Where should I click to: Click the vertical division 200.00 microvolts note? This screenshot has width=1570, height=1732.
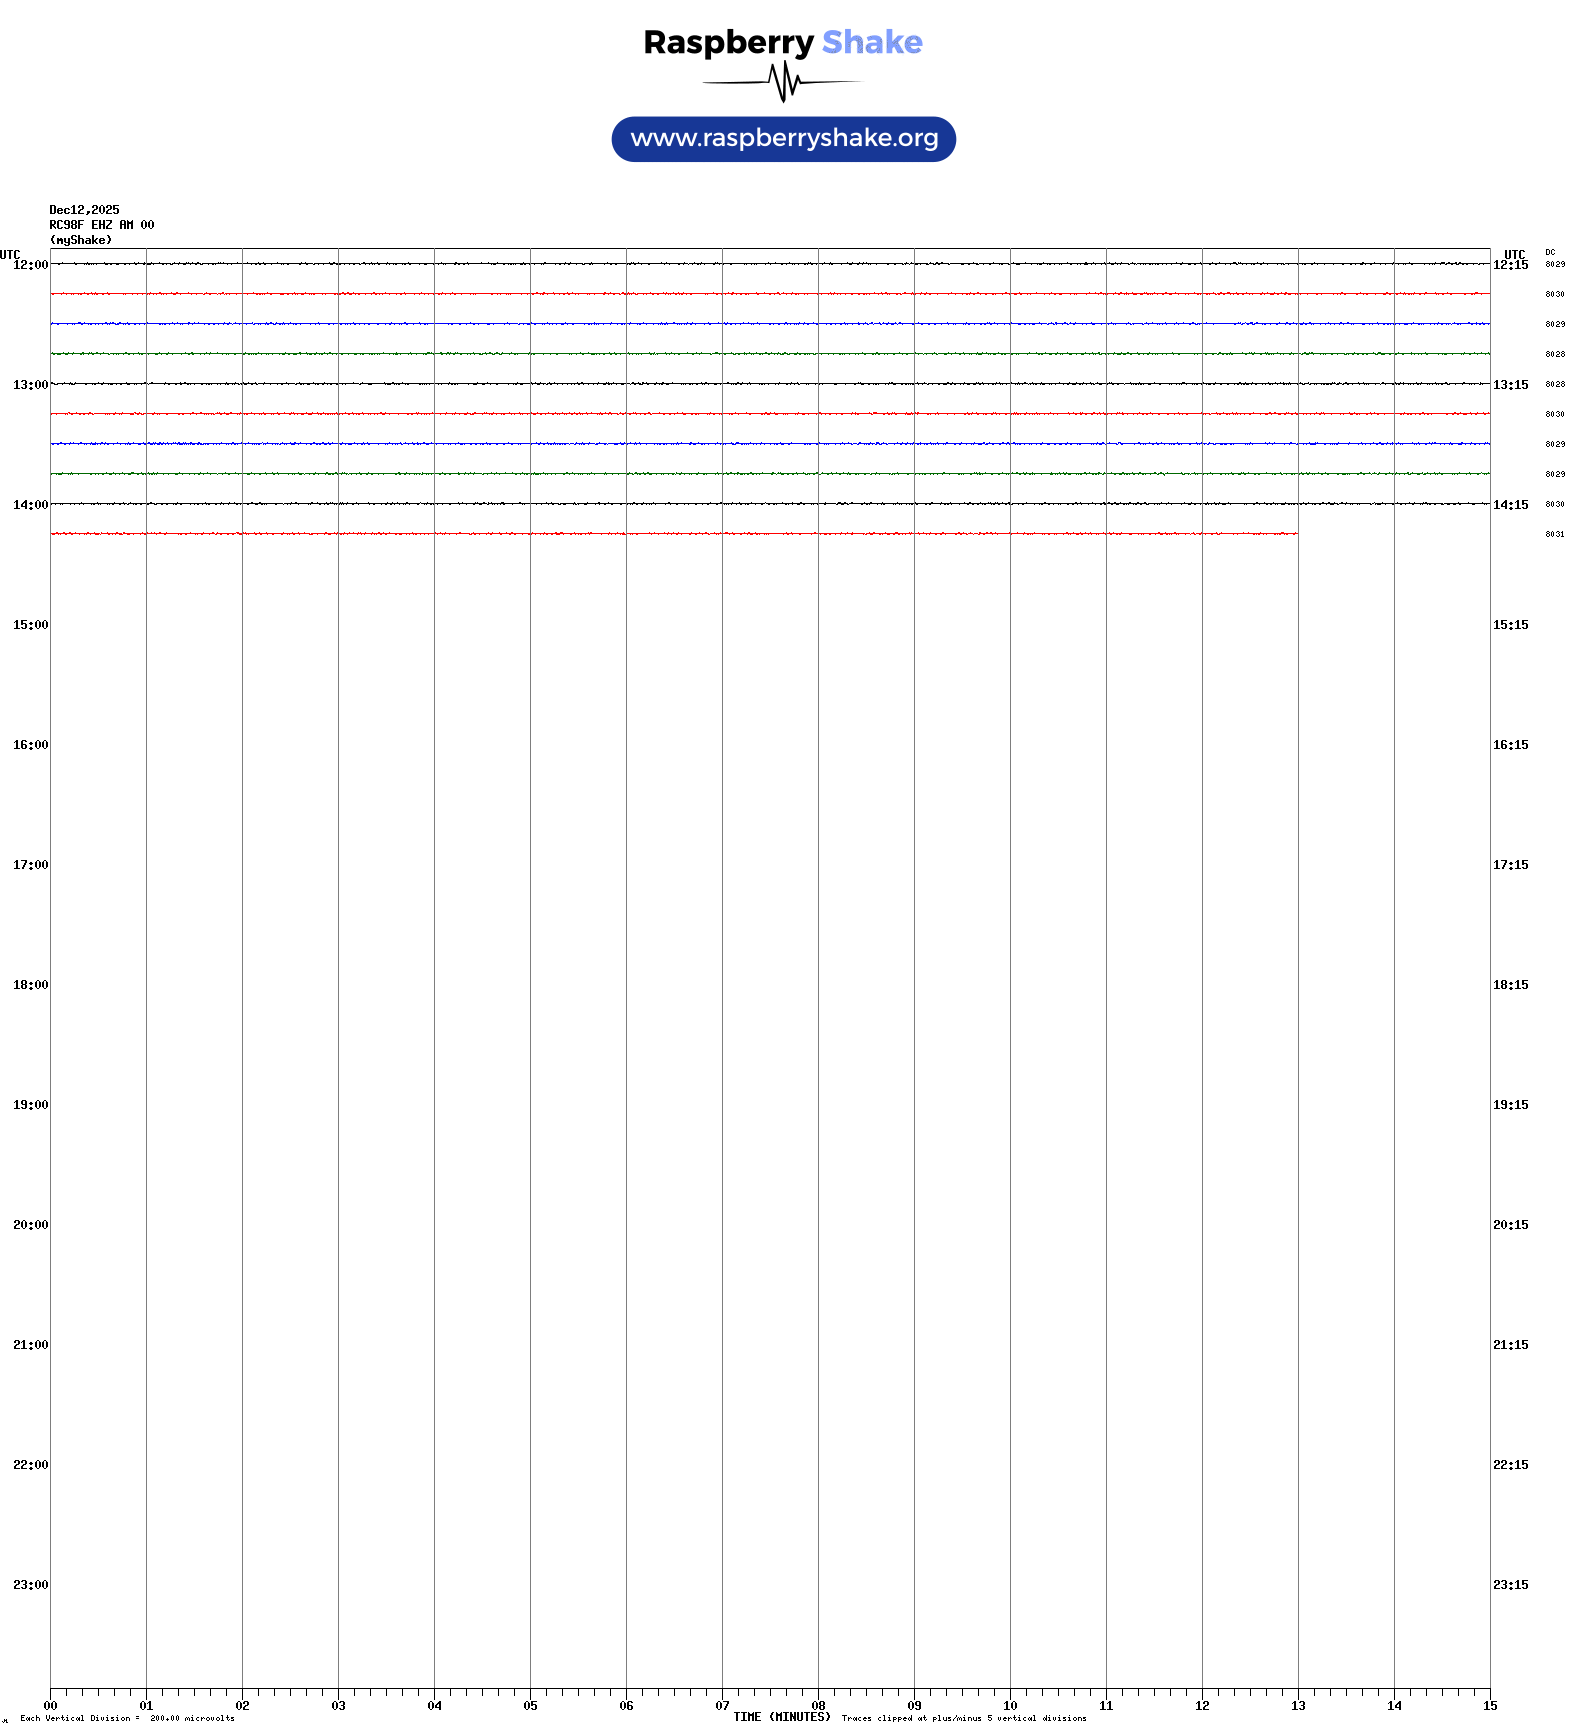tap(127, 1718)
